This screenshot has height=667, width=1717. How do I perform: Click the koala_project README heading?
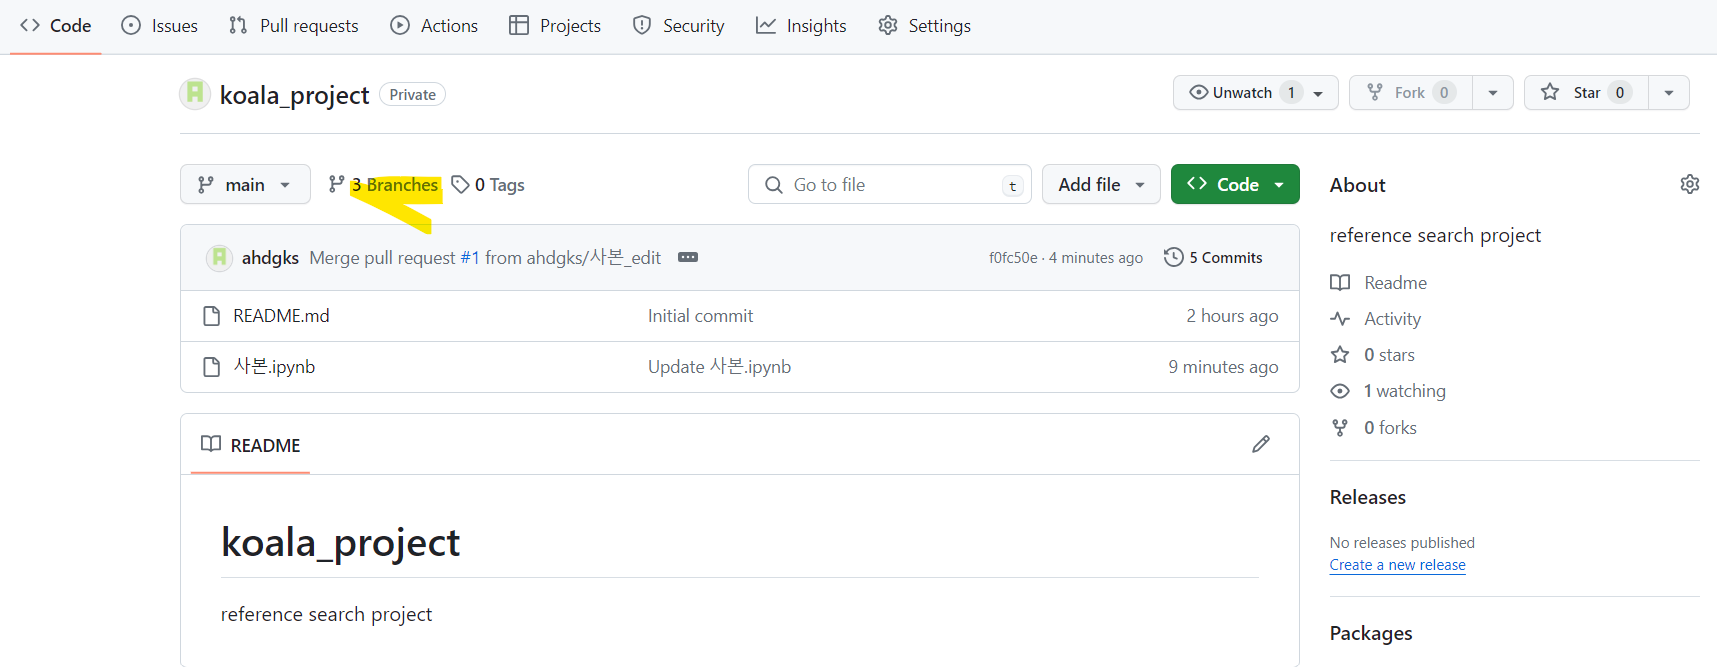[x=340, y=543]
